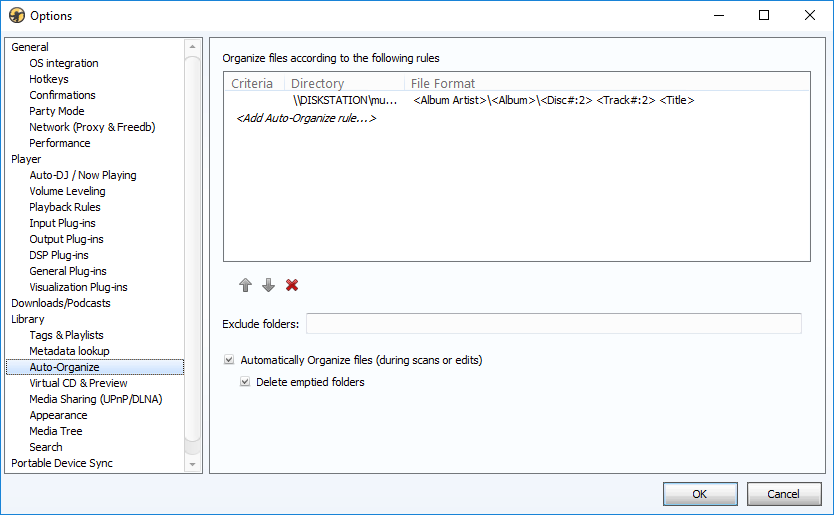Go to Volume Leveling settings
Image resolution: width=834 pixels, height=515 pixels.
[x=67, y=191]
